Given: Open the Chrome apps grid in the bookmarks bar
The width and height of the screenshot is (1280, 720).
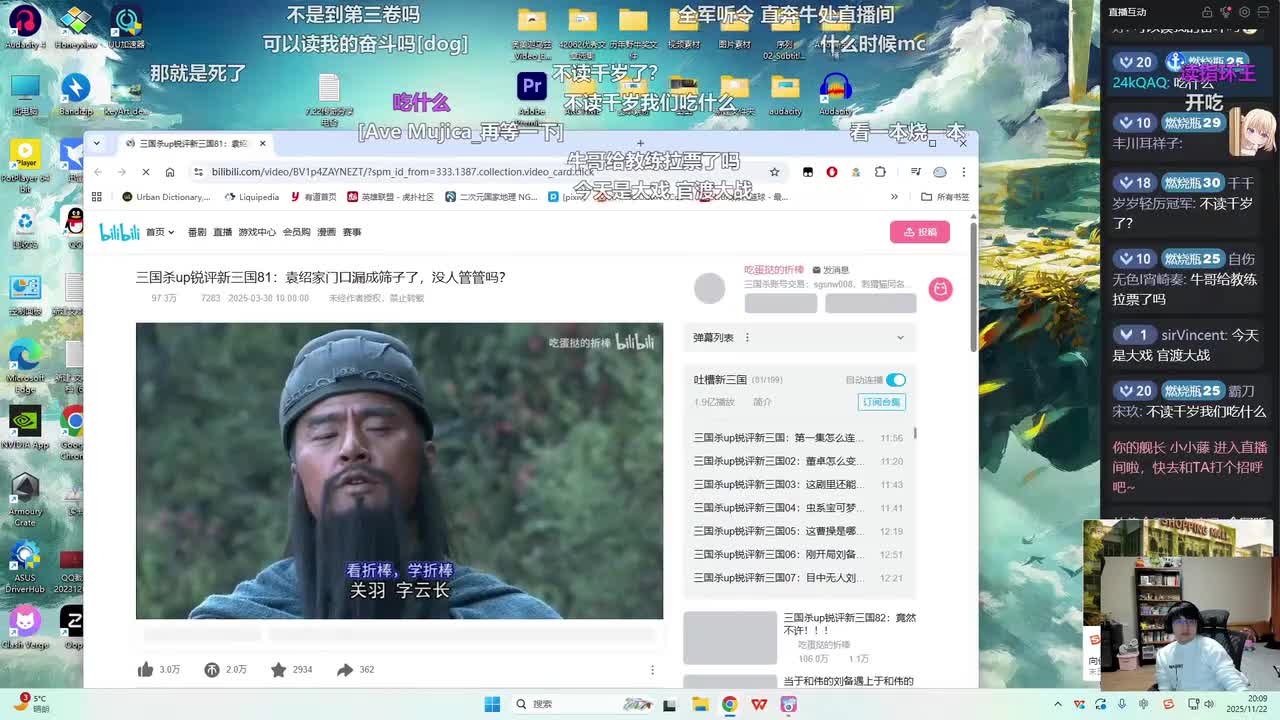Looking at the screenshot, I should click(96, 197).
